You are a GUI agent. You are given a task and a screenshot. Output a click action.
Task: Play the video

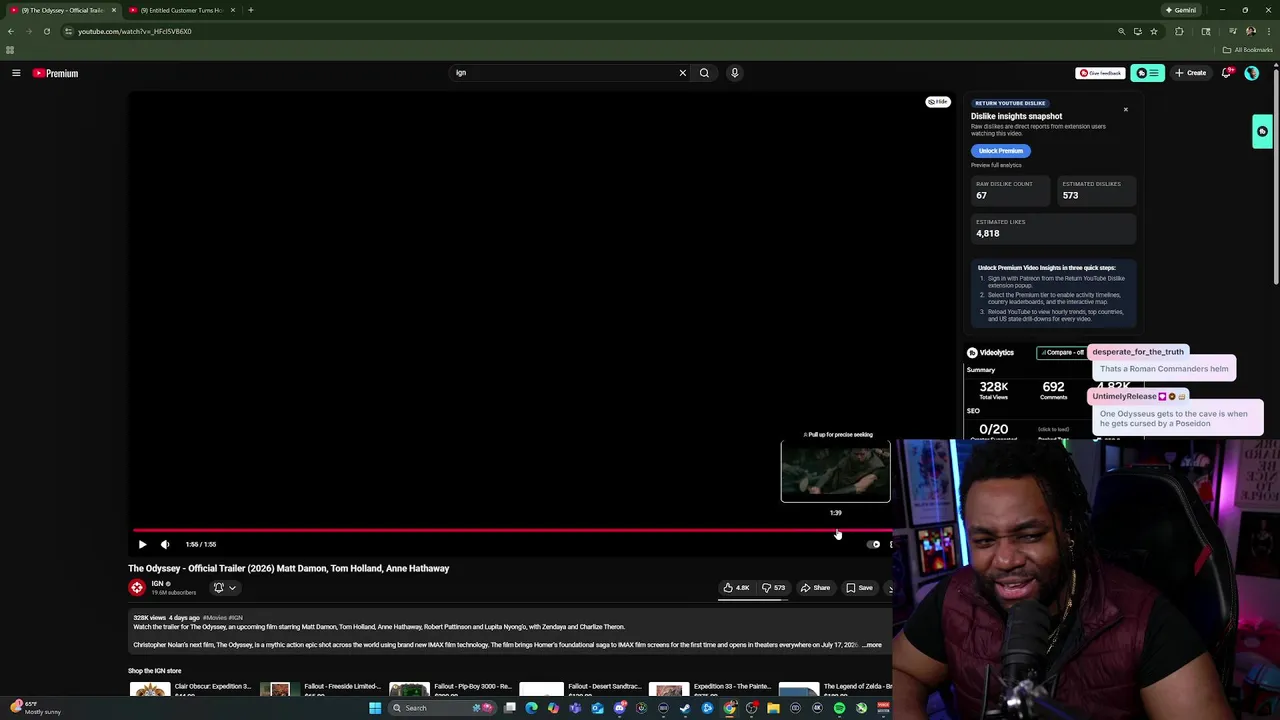(x=142, y=544)
